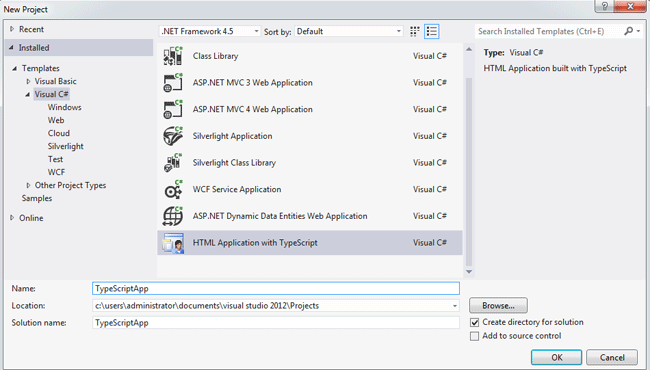The height and width of the screenshot is (370, 650).
Task: Collapse the Installed section
Action: tap(11, 48)
